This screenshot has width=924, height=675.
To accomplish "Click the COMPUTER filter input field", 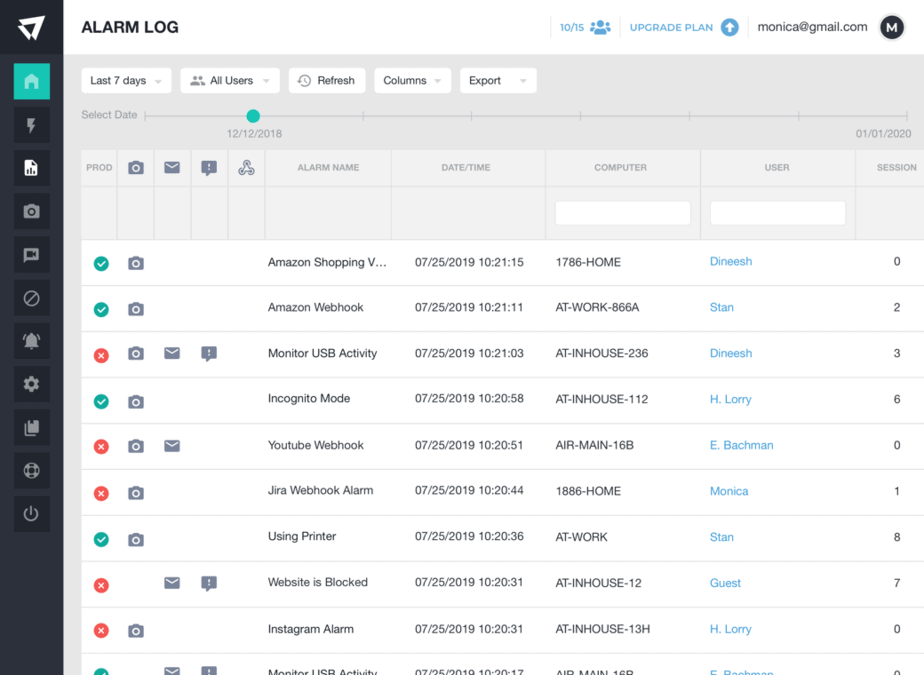I will 622,213.
